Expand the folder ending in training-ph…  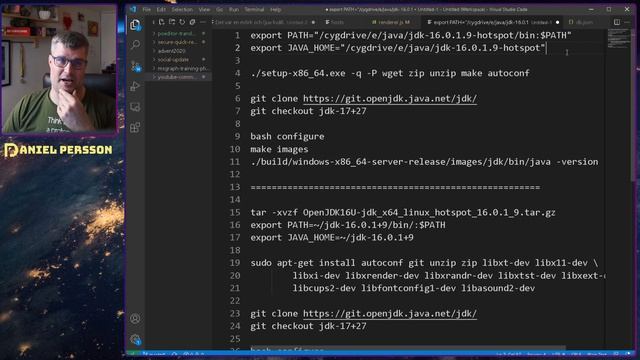179,69
